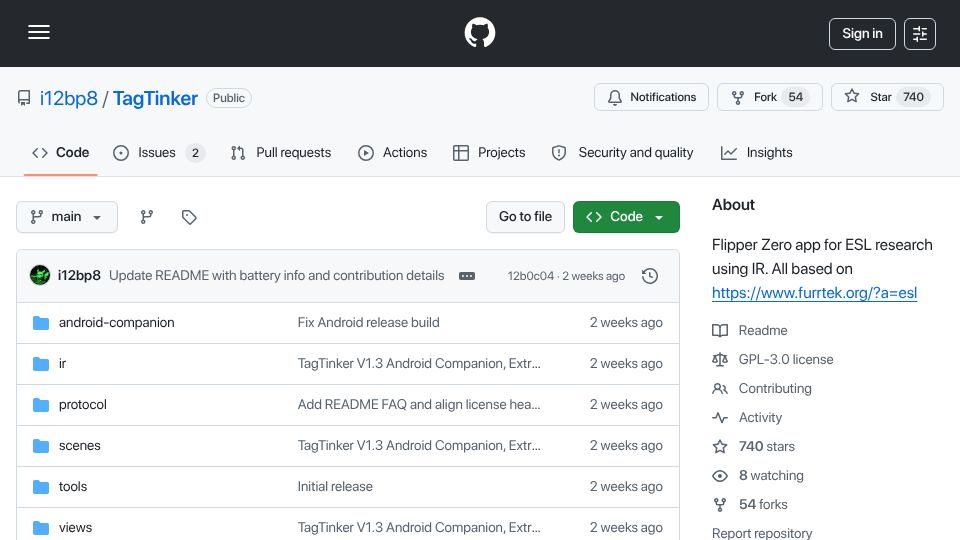Image resolution: width=960 pixels, height=540 pixels.
Task: Switch to the Code tab
Action: (x=61, y=152)
